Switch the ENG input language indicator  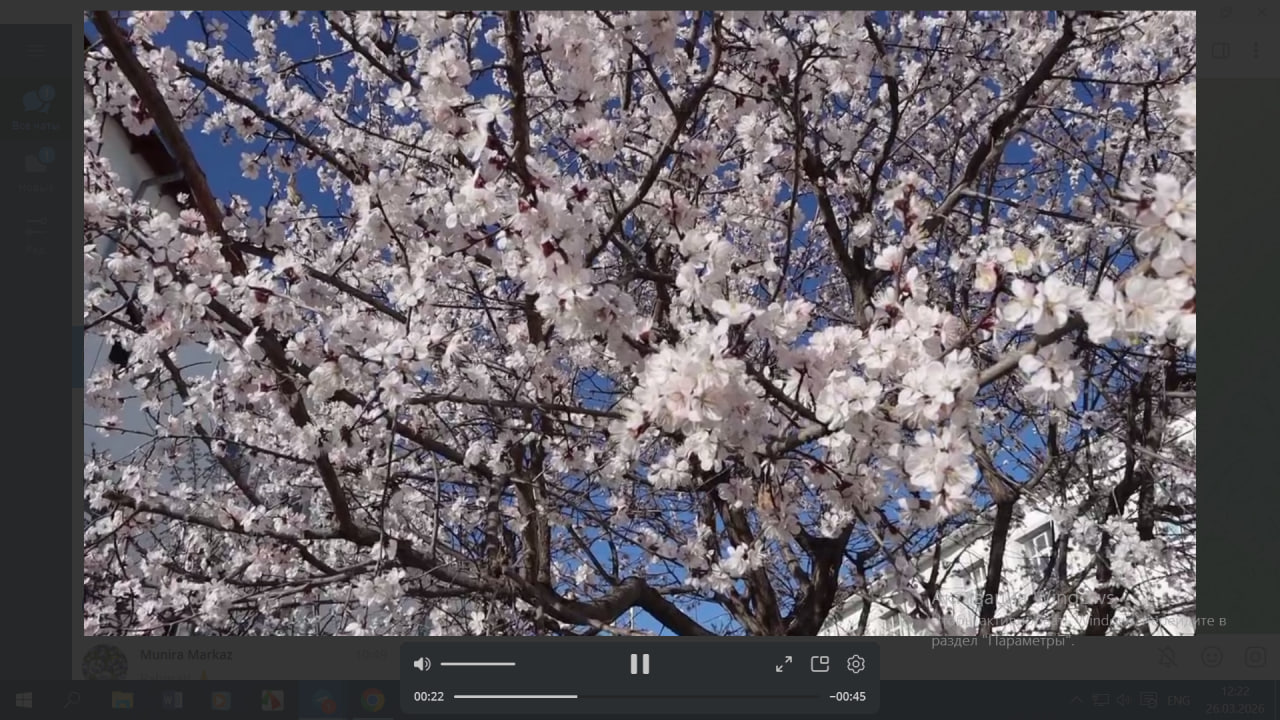click(1178, 700)
